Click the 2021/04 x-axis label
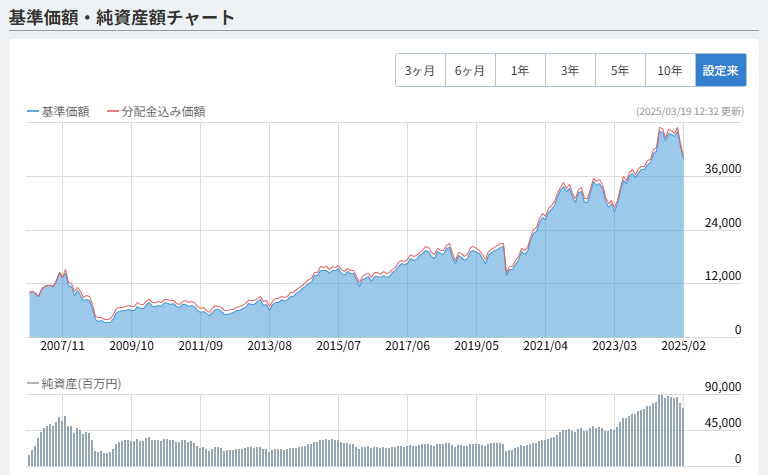Screen dimensions: 768x475 click(x=545, y=346)
